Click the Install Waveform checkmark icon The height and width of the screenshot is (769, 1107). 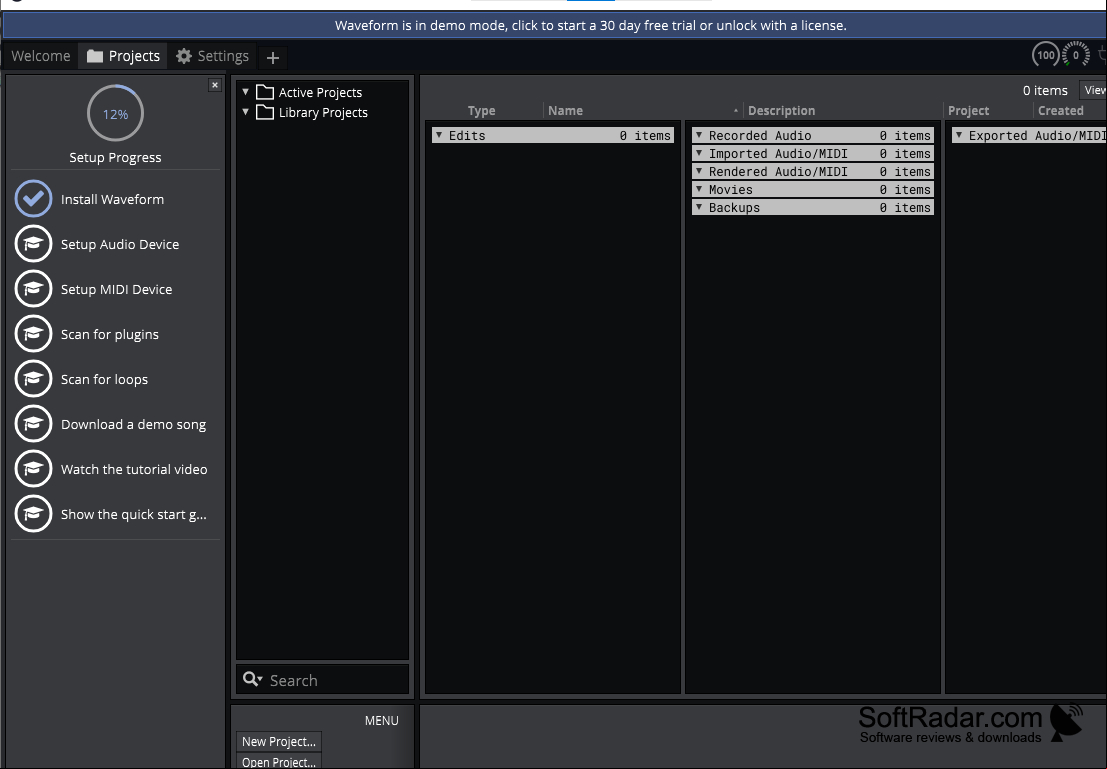33,198
